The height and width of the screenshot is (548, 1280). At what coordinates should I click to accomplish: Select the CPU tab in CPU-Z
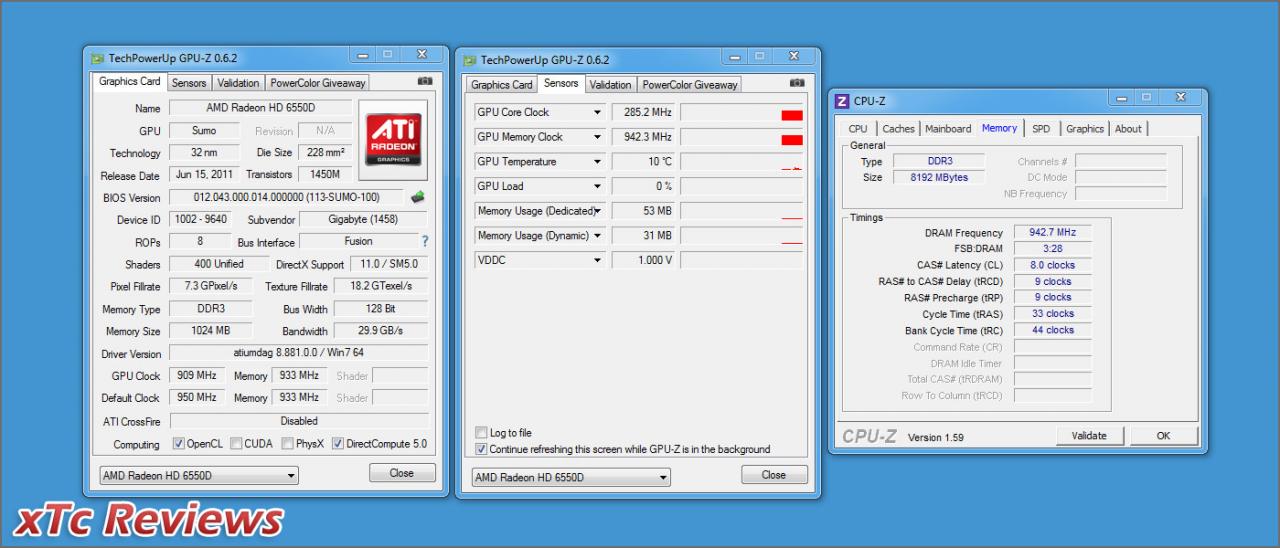pos(858,128)
